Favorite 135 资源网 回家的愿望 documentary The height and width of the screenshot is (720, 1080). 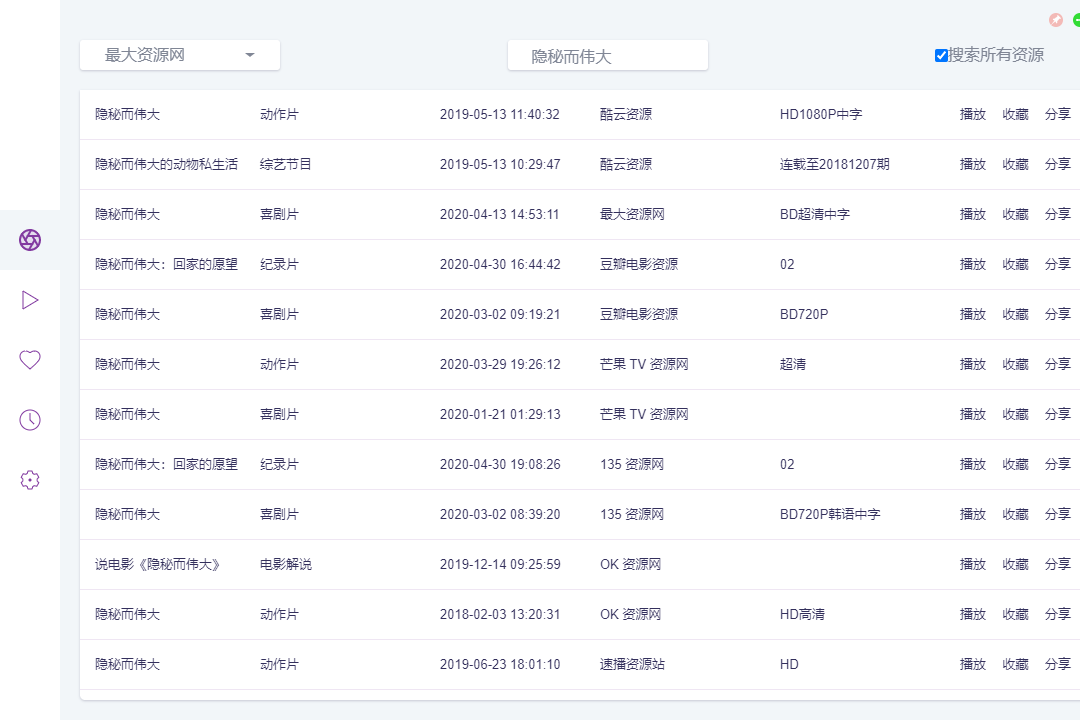point(1015,464)
